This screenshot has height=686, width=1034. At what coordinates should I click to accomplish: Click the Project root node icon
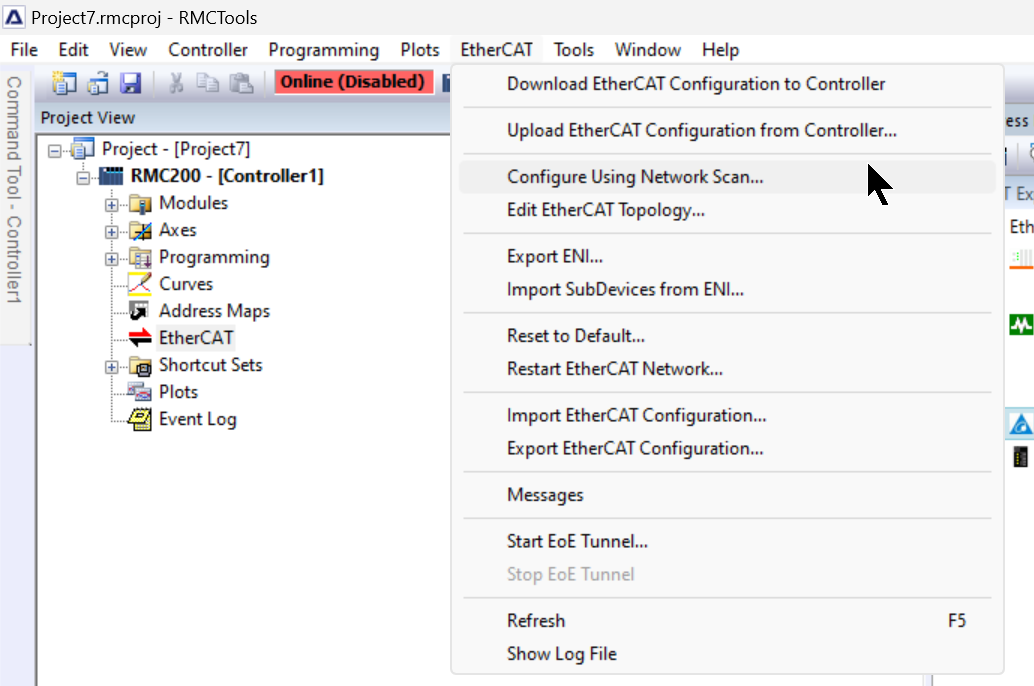82,149
